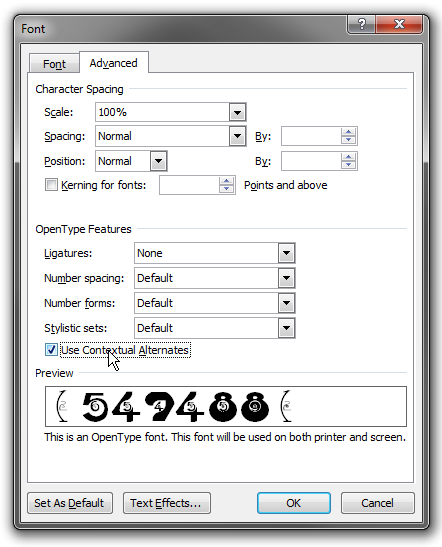Click the Spacing By down arrow

348,140
